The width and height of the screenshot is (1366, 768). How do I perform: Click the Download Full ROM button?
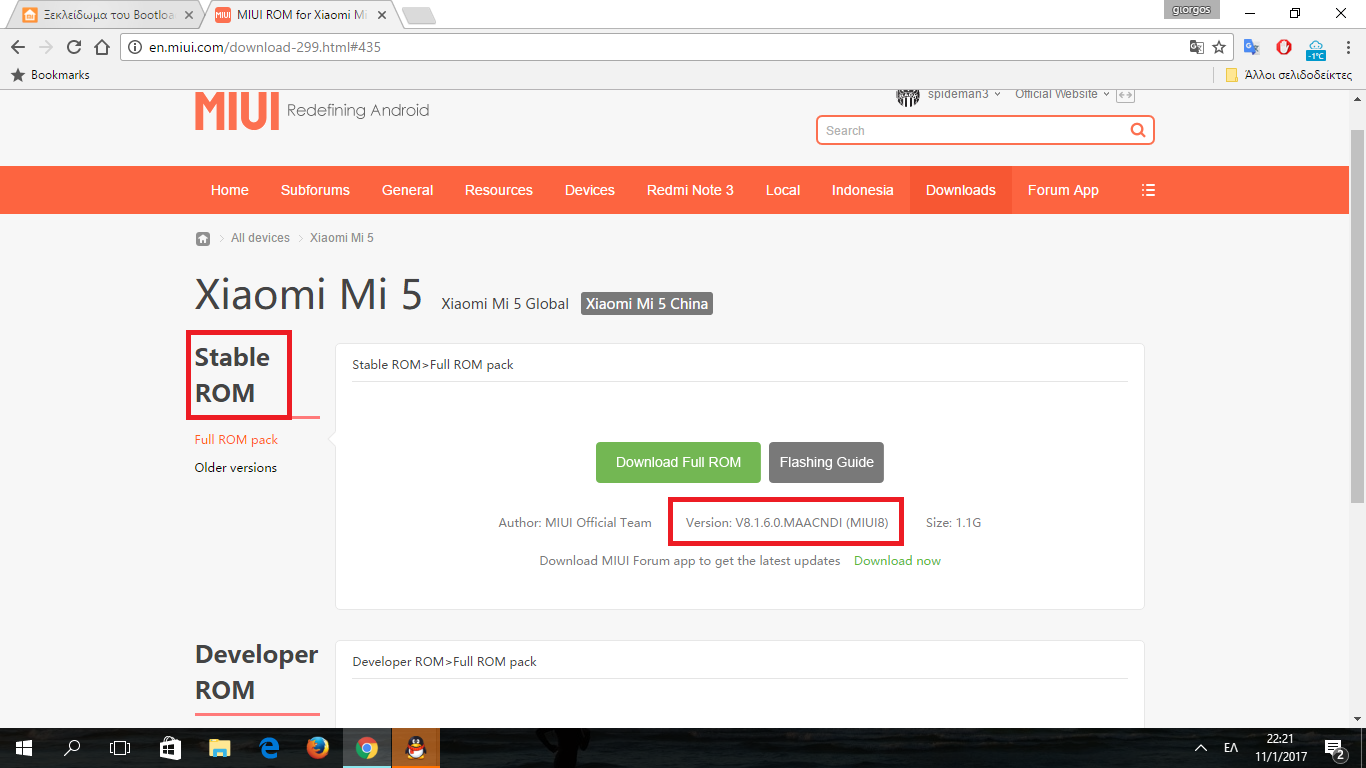678,462
